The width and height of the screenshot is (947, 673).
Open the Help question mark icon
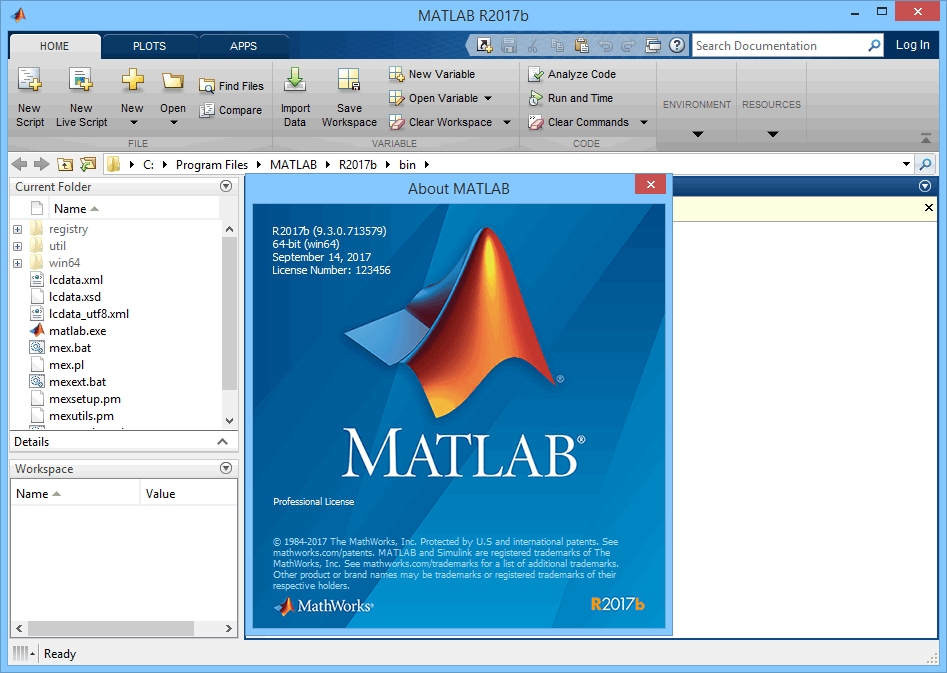(x=677, y=45)
